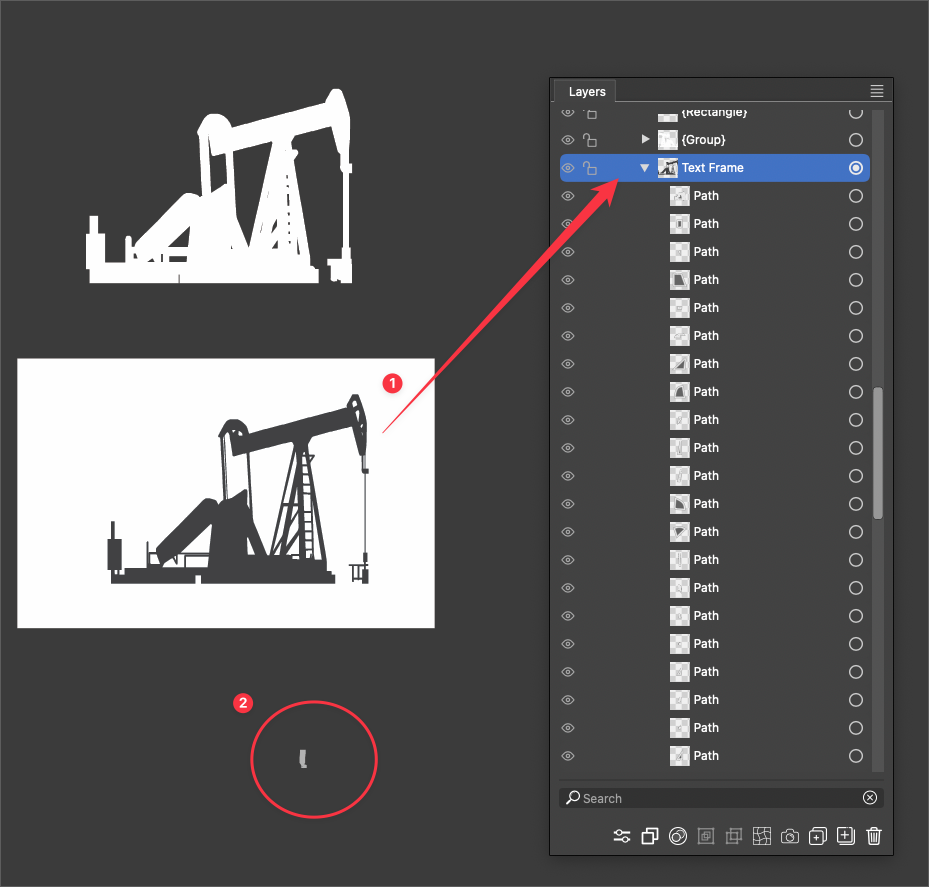The height and width of the screenshot is (887, 929).
Task: Click the layer Search input field
Action: pos(715,798)
